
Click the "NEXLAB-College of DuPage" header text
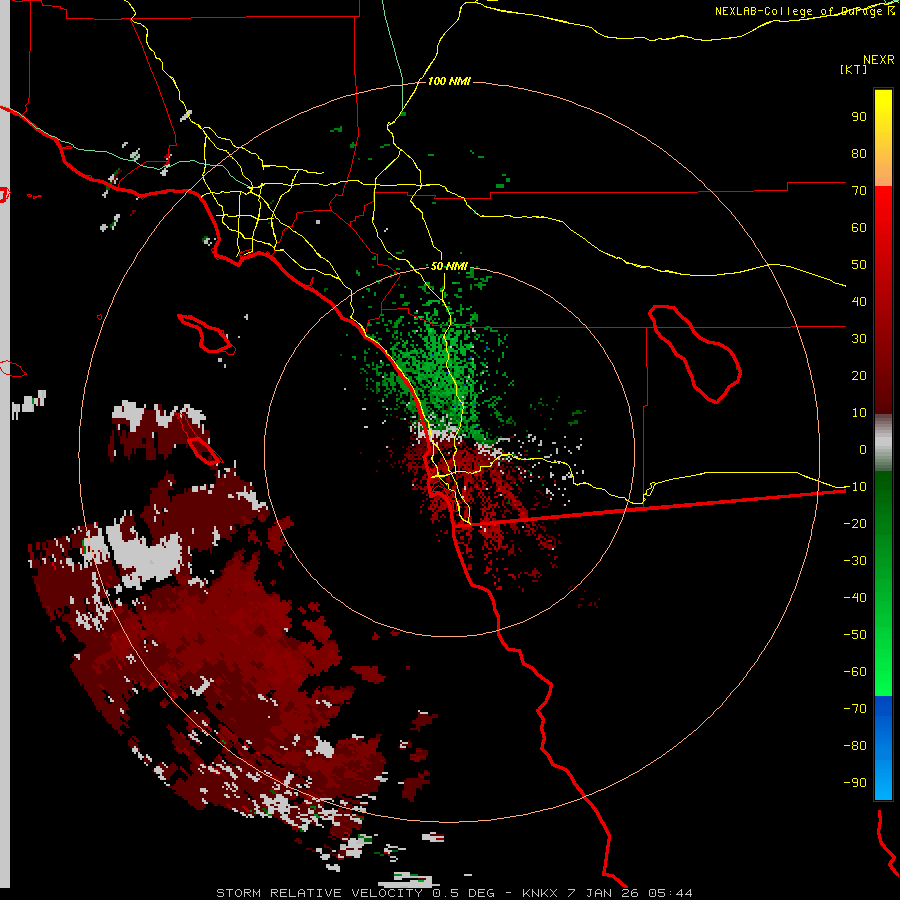pyautogui.click(x=800, y=11)
